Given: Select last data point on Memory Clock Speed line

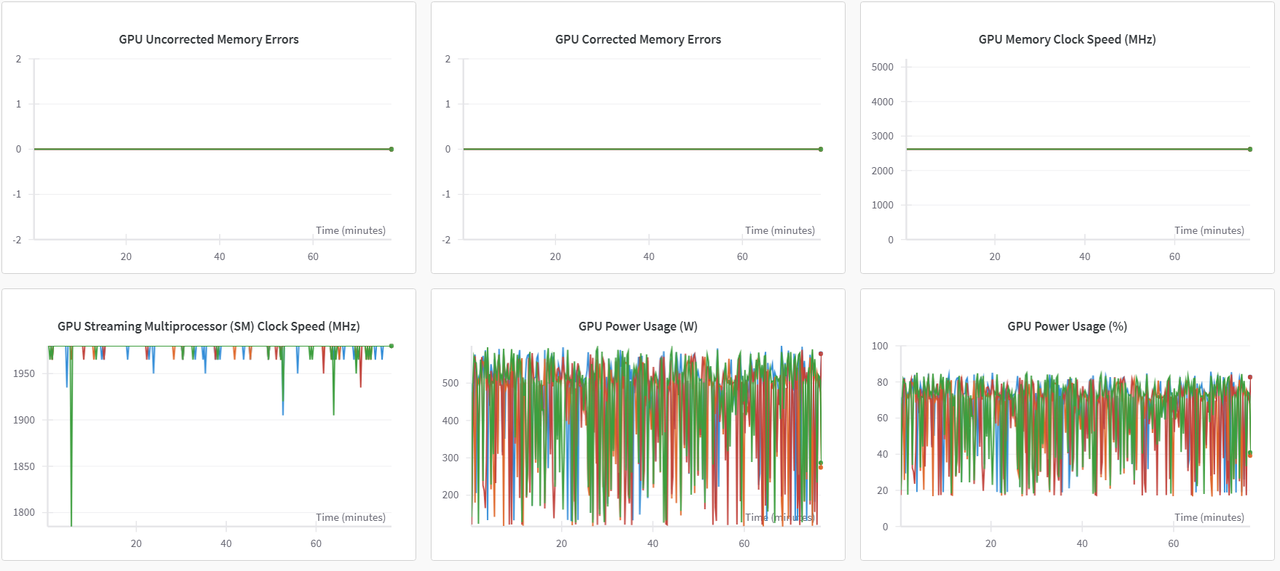Looking at the screenshot, I should point(1249,149).
